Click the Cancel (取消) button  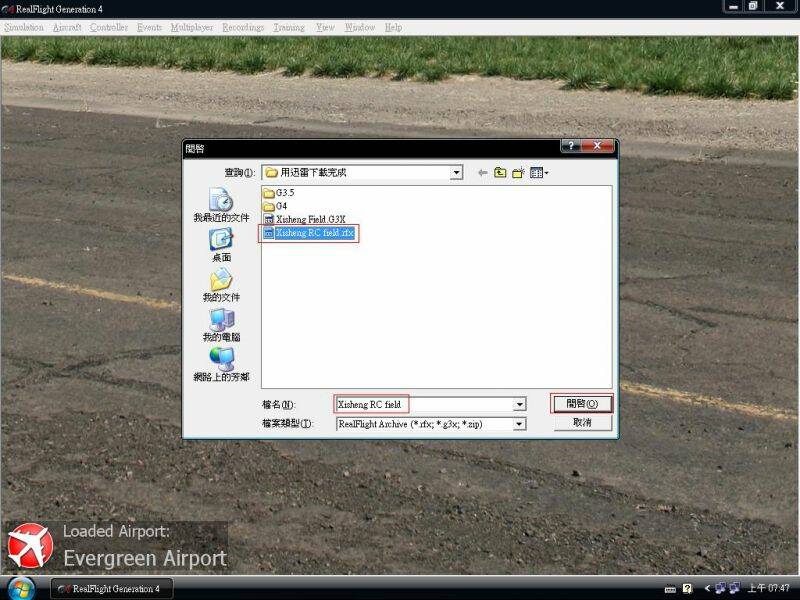click(582, 422)
